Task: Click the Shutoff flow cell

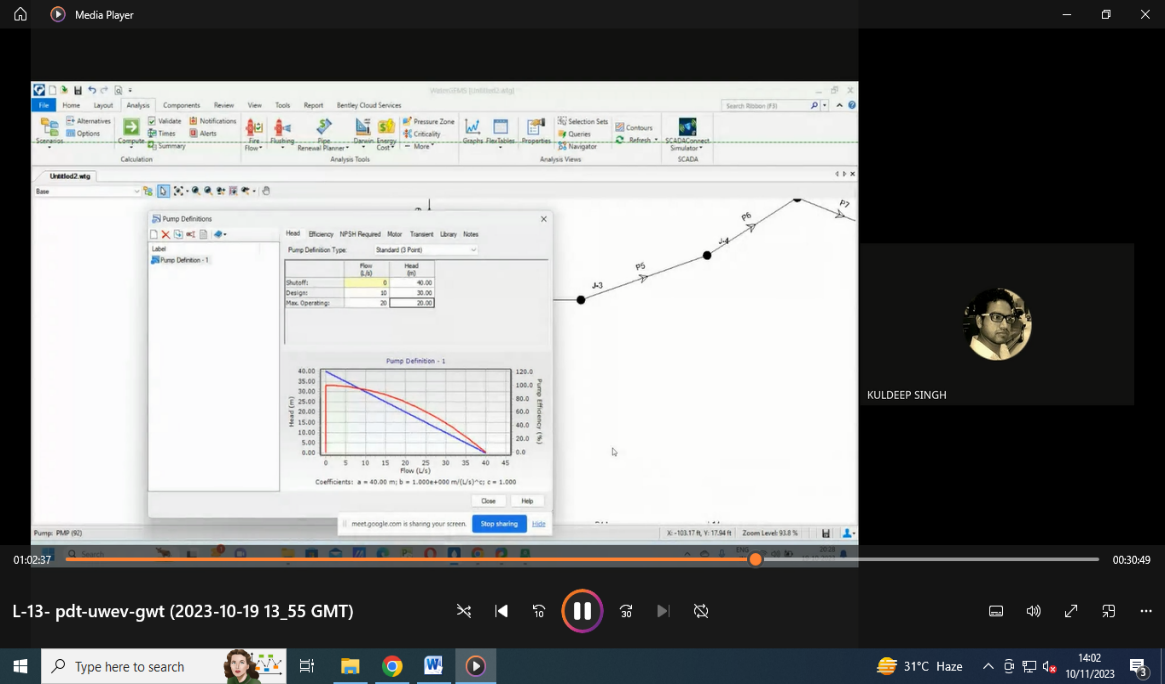Action: tap(366, 283)
